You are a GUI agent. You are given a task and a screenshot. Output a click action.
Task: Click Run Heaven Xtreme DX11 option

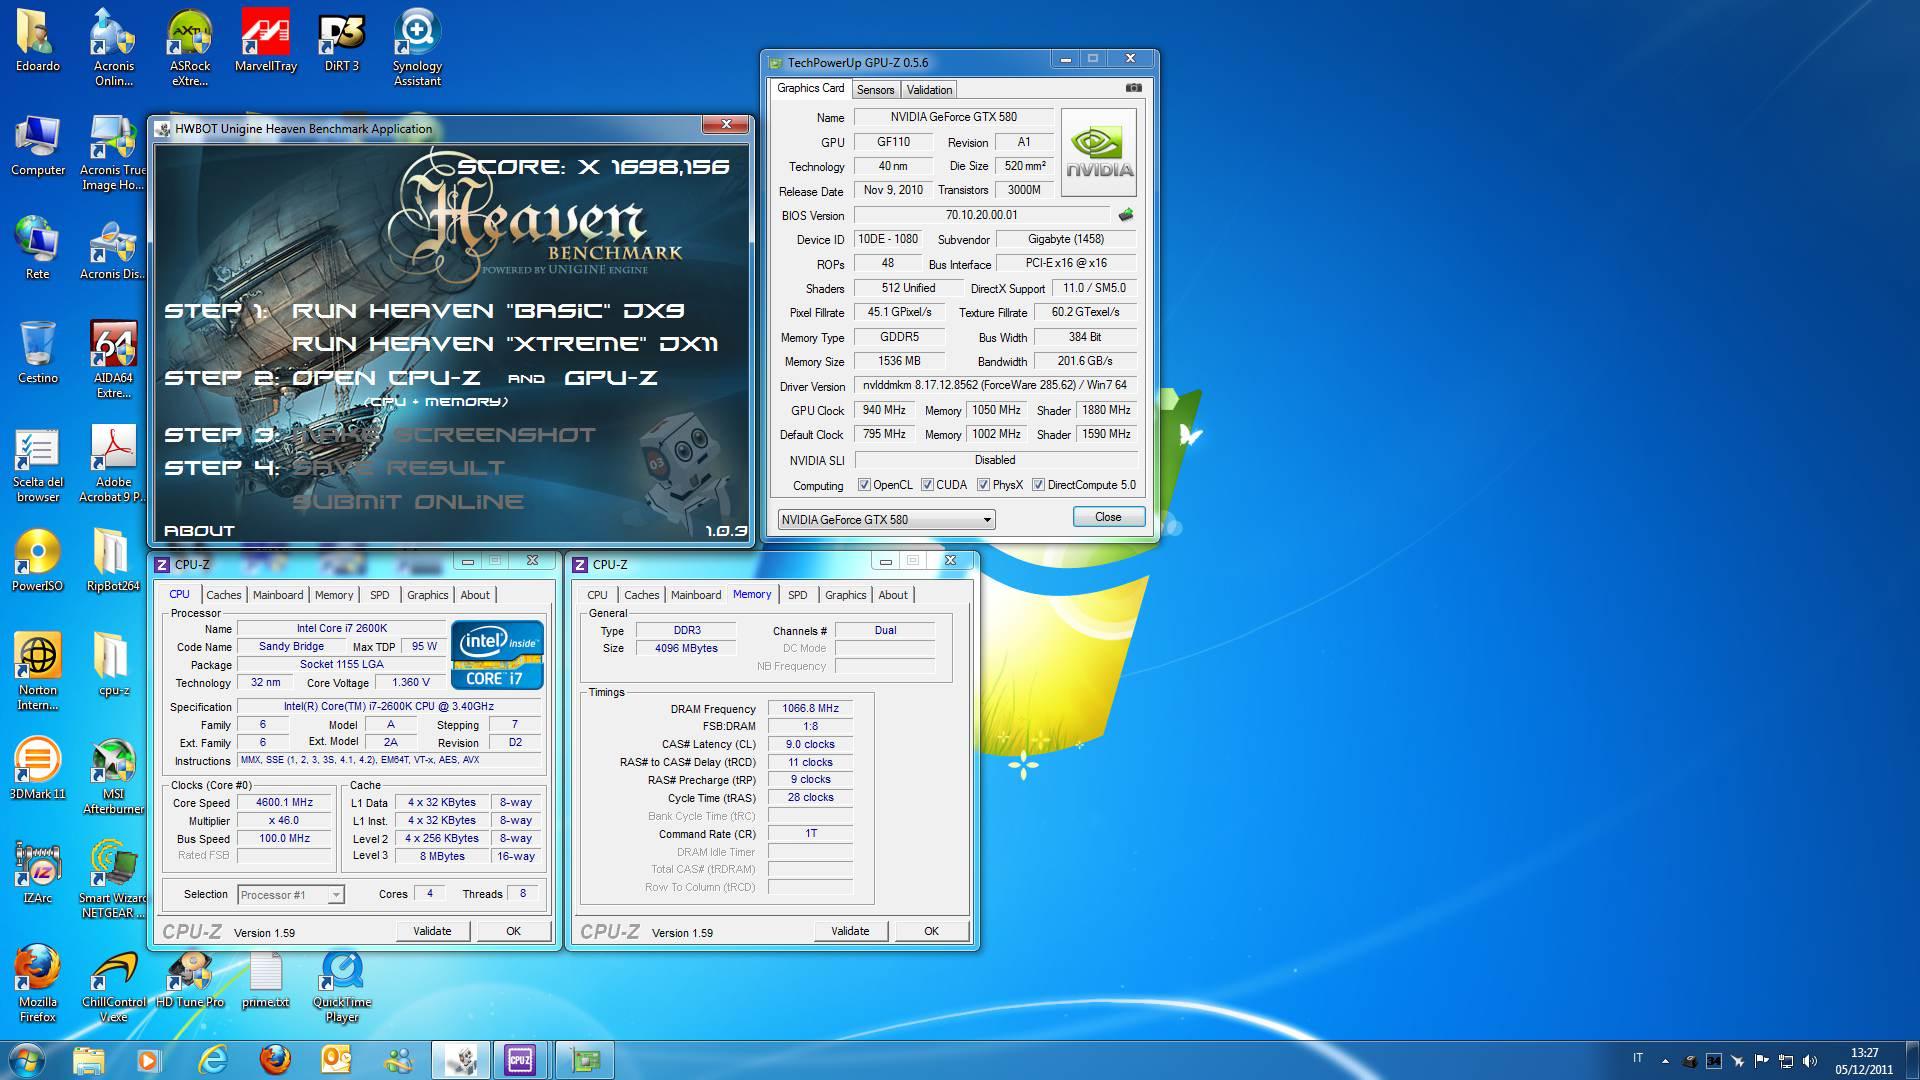coord(505,344)
